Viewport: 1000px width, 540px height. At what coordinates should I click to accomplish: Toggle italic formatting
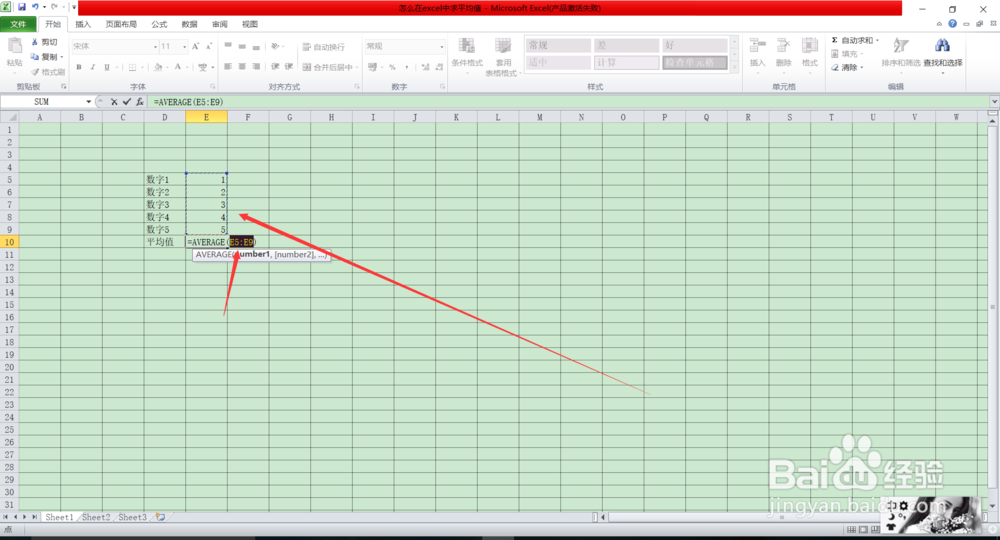(x=93, y=67)
